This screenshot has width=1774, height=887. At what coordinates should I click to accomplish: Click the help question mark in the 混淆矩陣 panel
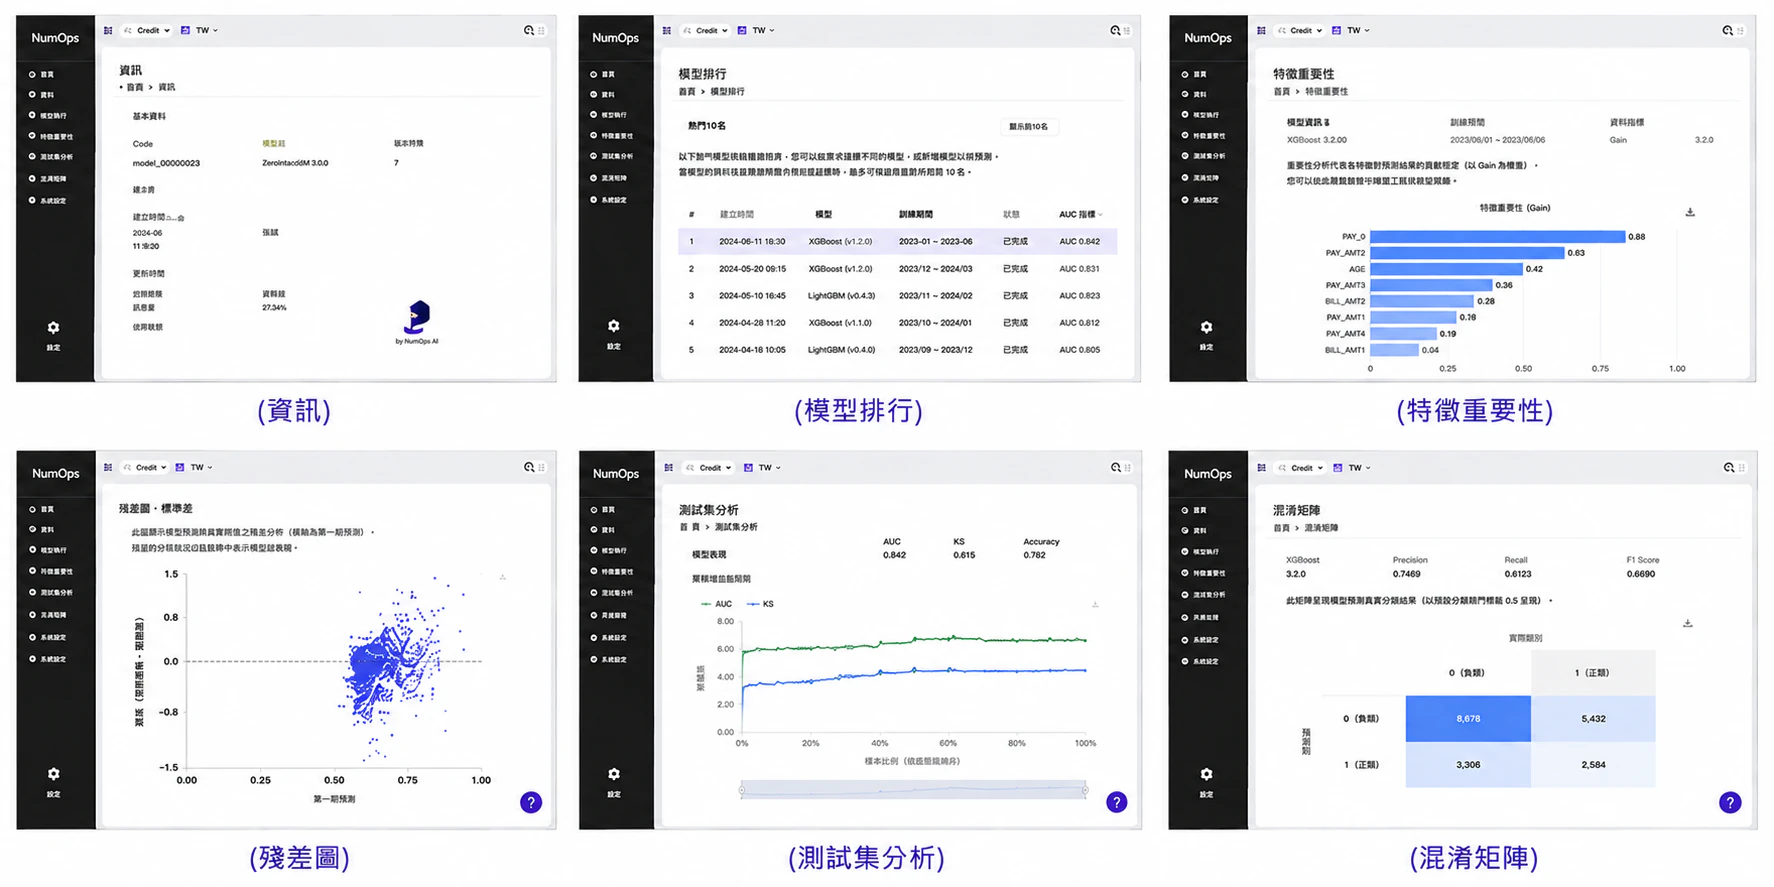pos(1730,802)
